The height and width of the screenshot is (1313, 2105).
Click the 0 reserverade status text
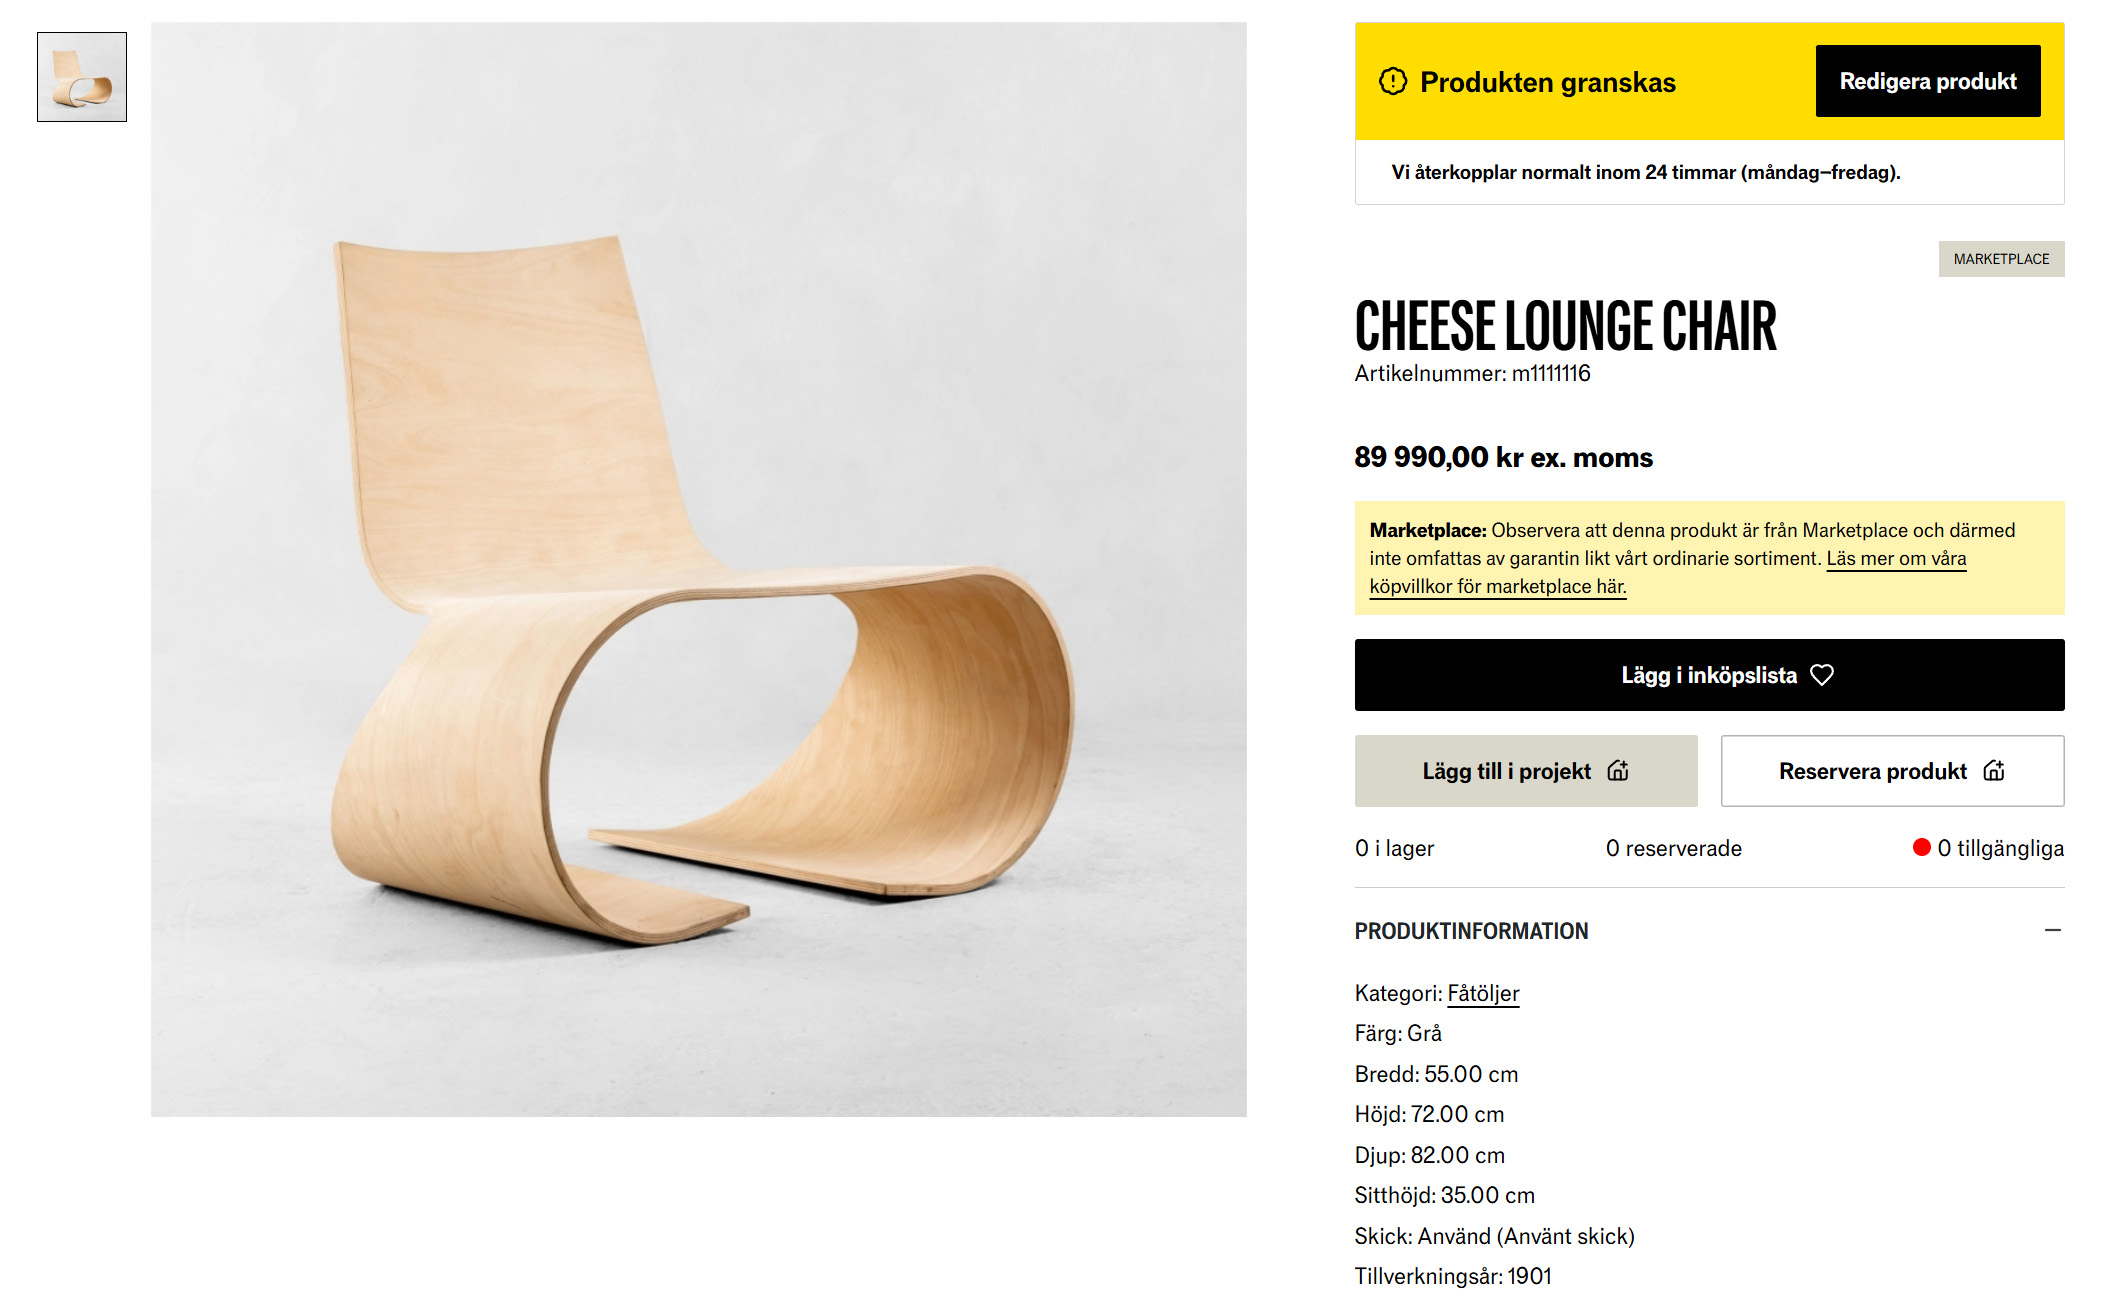1673,848
